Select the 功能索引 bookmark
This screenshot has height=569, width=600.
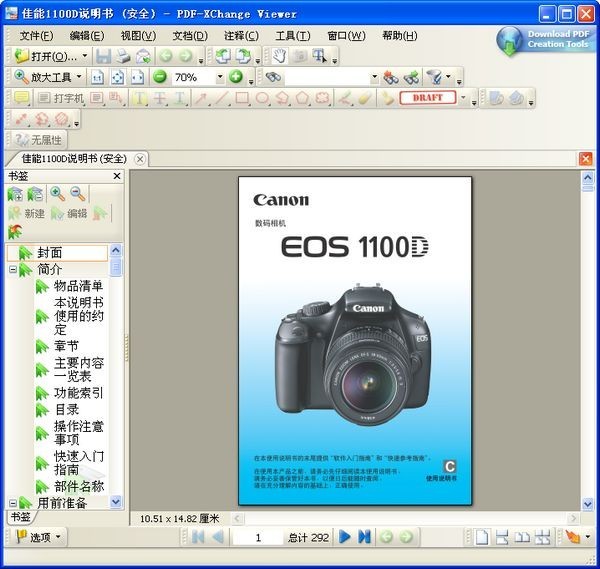click(78, 393)
